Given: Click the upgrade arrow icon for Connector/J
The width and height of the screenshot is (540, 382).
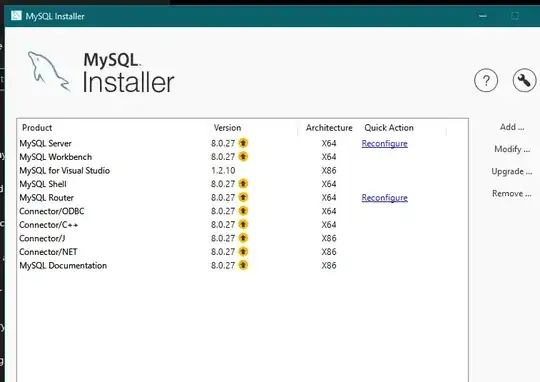Looking at the screenshot, I should tap(243, 238).
